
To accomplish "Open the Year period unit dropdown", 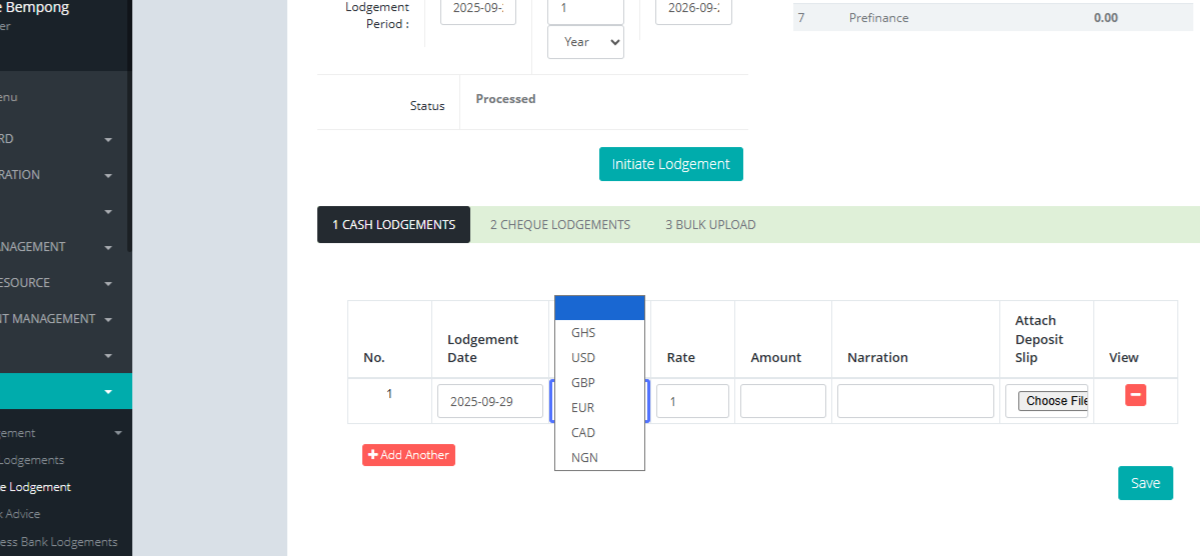I will [585, 42].
